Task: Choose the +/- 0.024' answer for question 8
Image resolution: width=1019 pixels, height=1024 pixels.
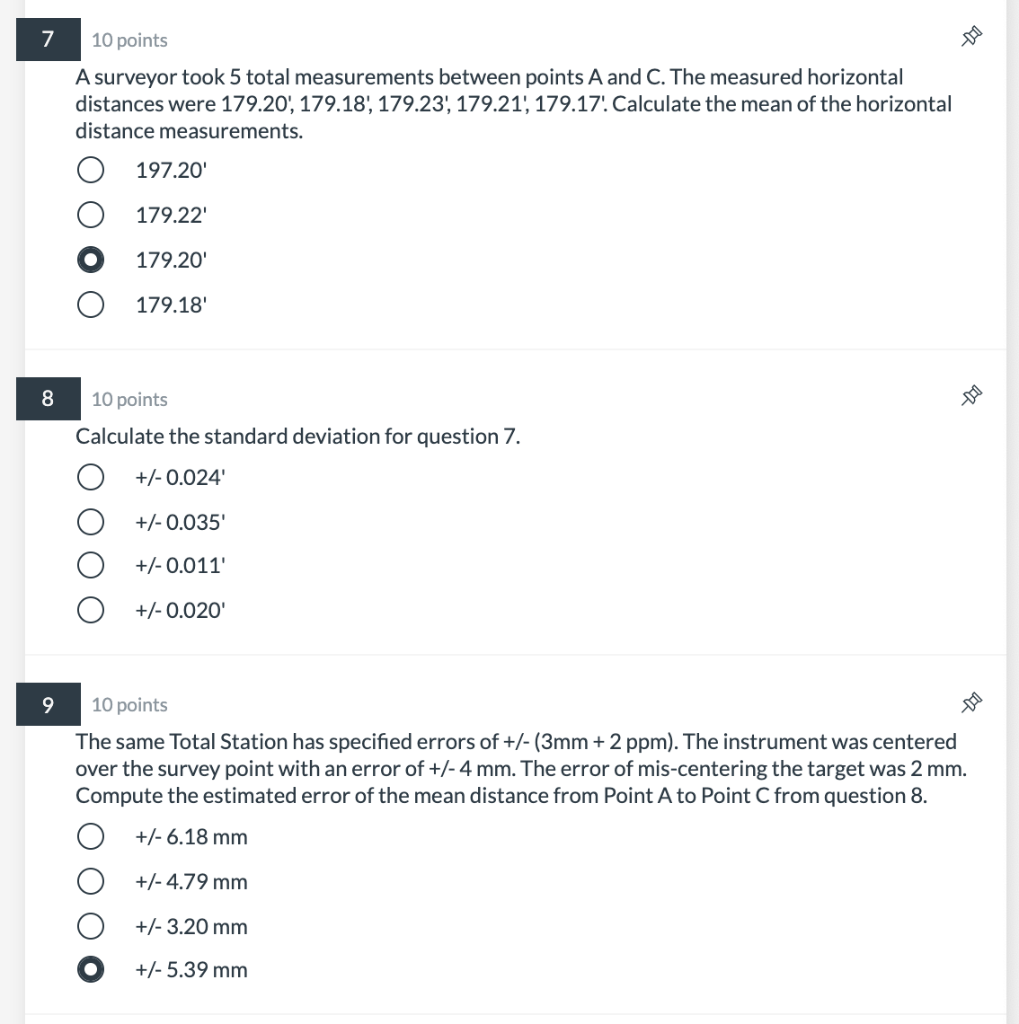Action: pyautogui.click(x=90, y=477)
